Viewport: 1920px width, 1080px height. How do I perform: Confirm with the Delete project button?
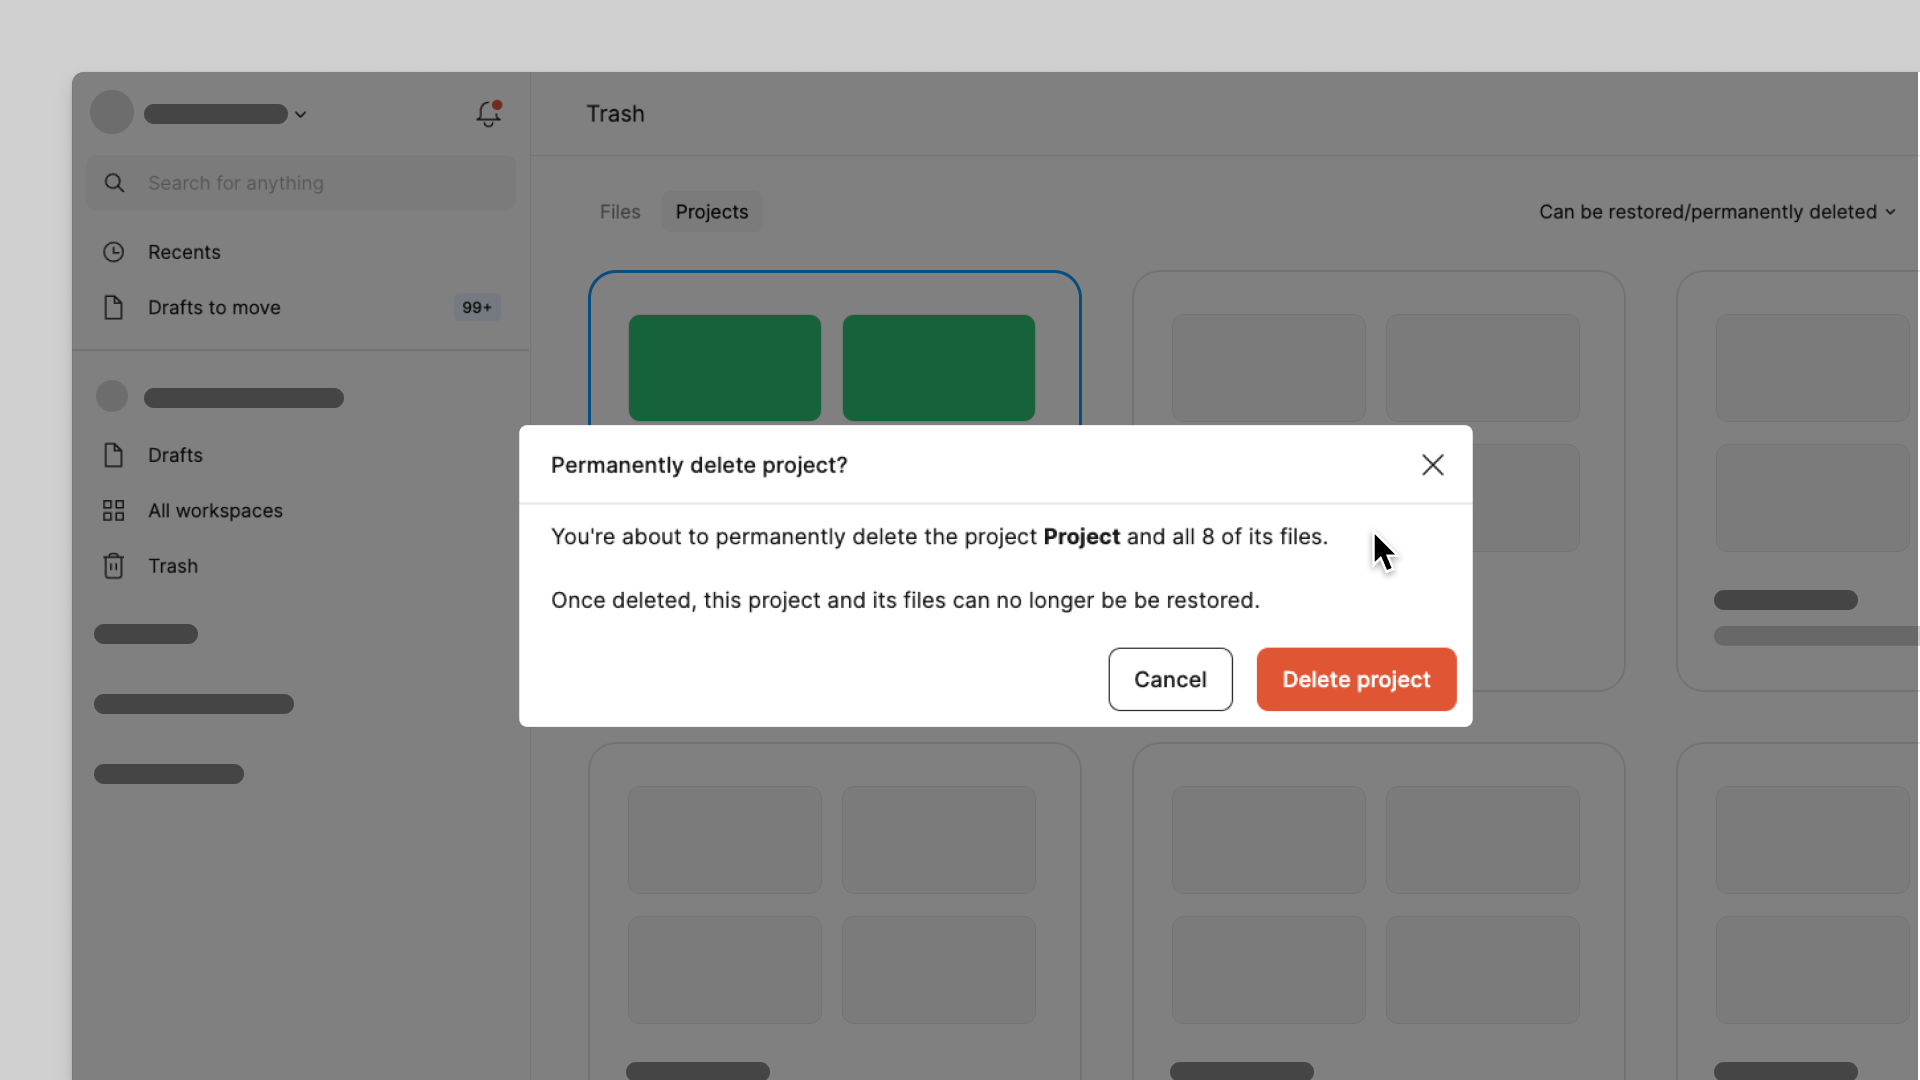[1356, 679]
